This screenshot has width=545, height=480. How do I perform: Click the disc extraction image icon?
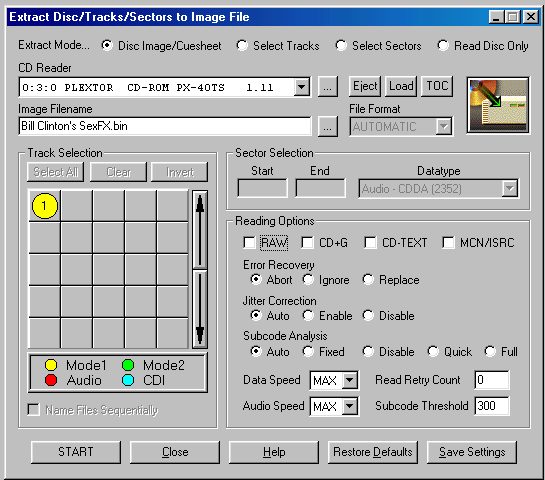pos(498,105)
